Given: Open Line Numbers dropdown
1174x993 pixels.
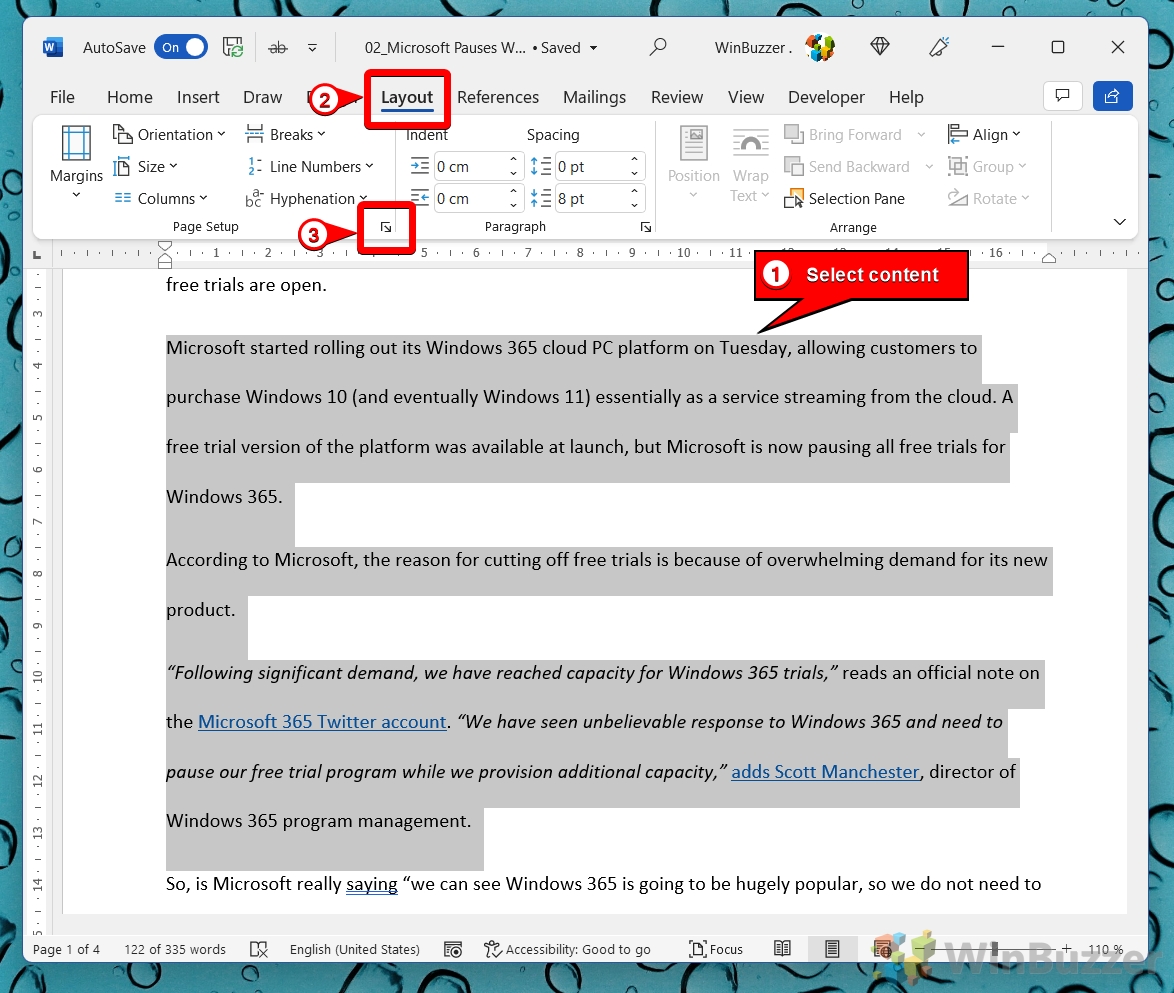Looking at the screenshot, I should [310, 167].
